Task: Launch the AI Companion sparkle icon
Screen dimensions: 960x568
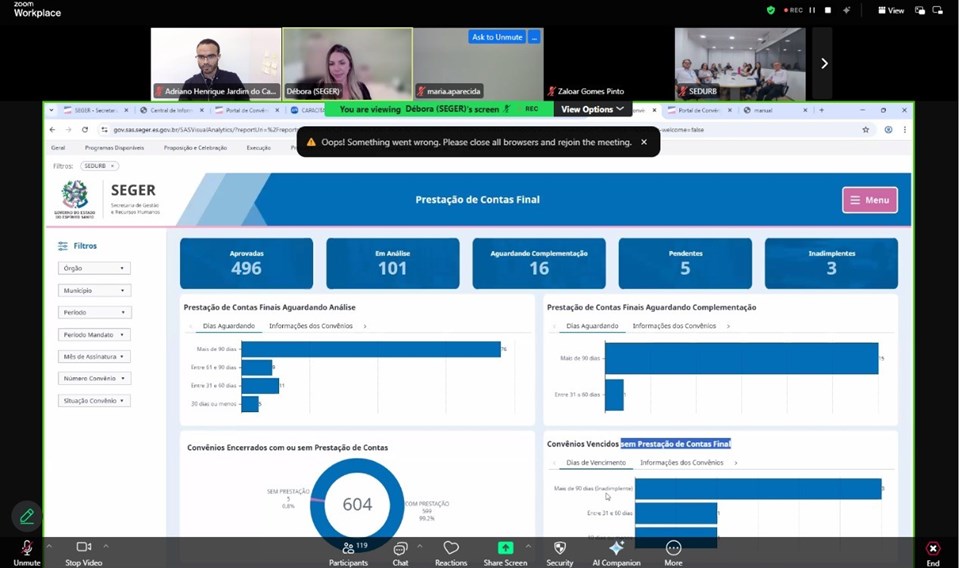Action: click(x=617, y=548)
